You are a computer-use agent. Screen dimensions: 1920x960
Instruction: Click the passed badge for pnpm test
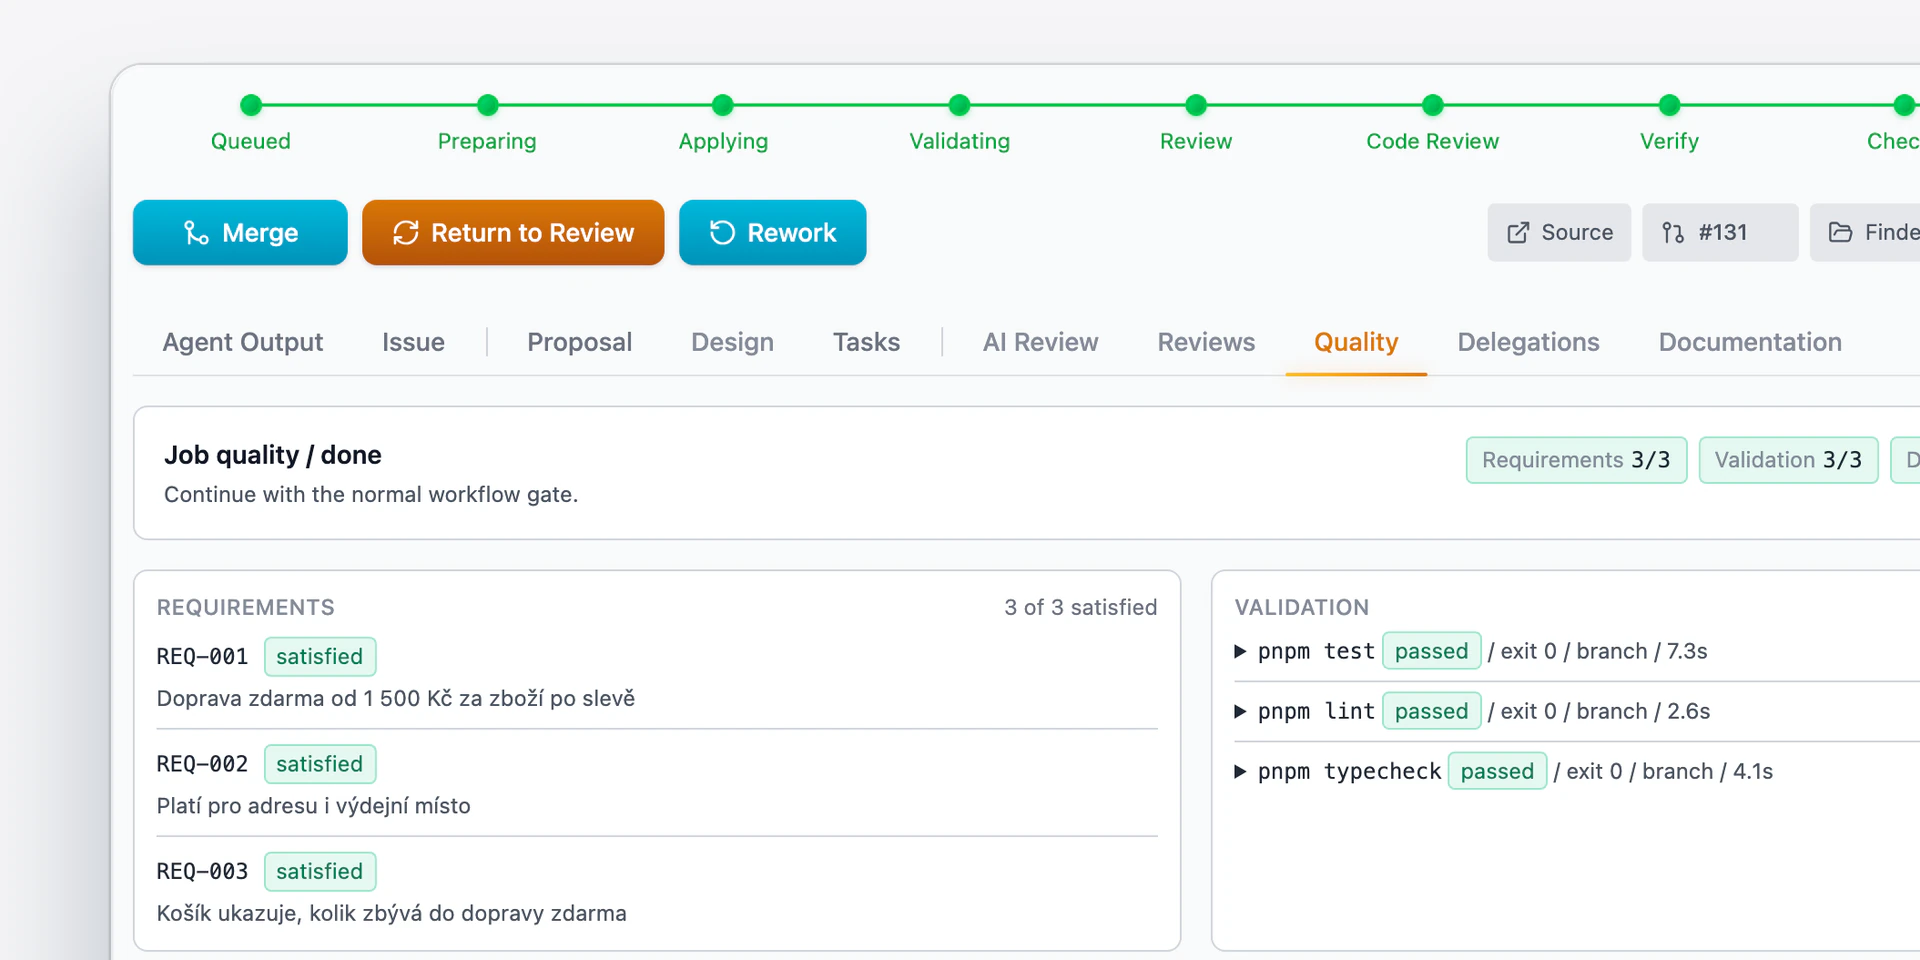click(x=1432, y=652)
